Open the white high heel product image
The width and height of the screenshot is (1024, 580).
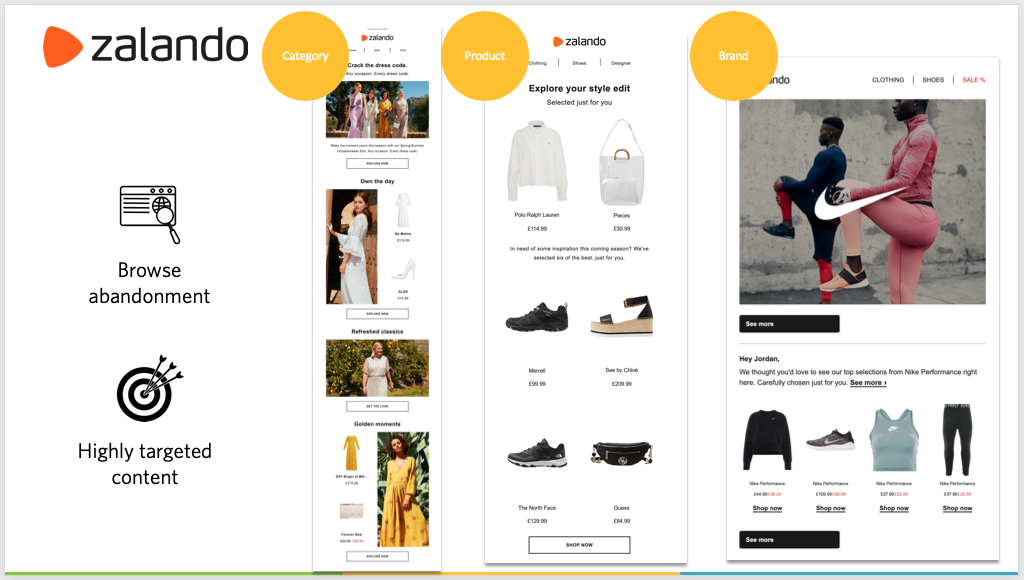tap(404, 270)
